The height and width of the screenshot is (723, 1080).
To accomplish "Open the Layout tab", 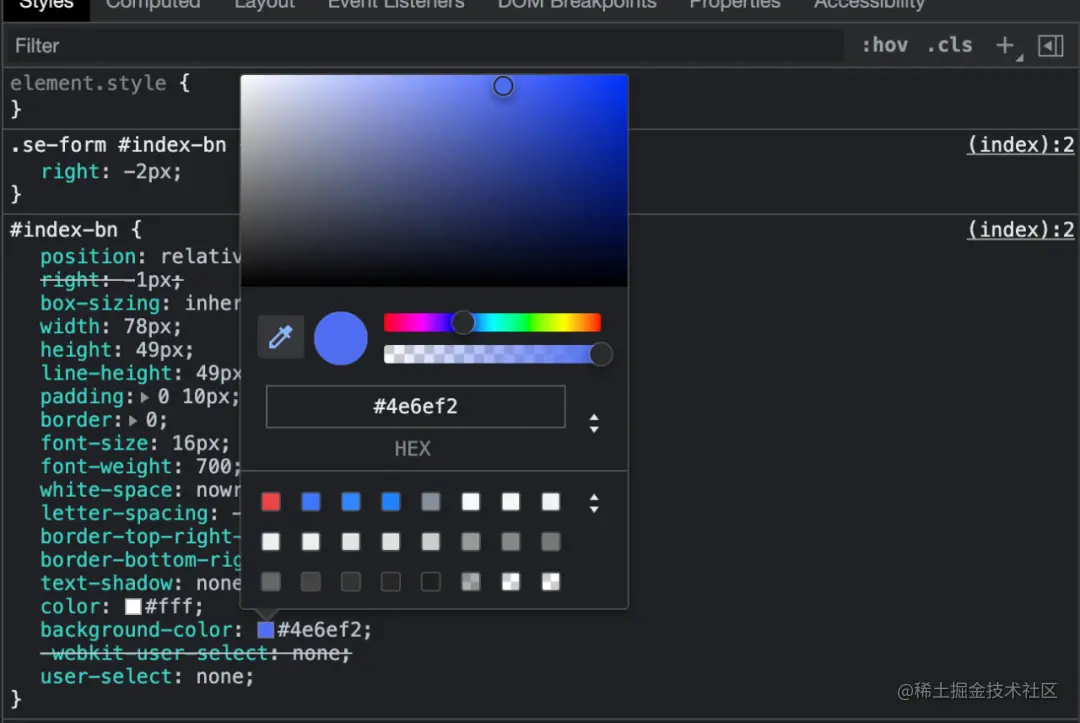I will (x=264, y=4).
